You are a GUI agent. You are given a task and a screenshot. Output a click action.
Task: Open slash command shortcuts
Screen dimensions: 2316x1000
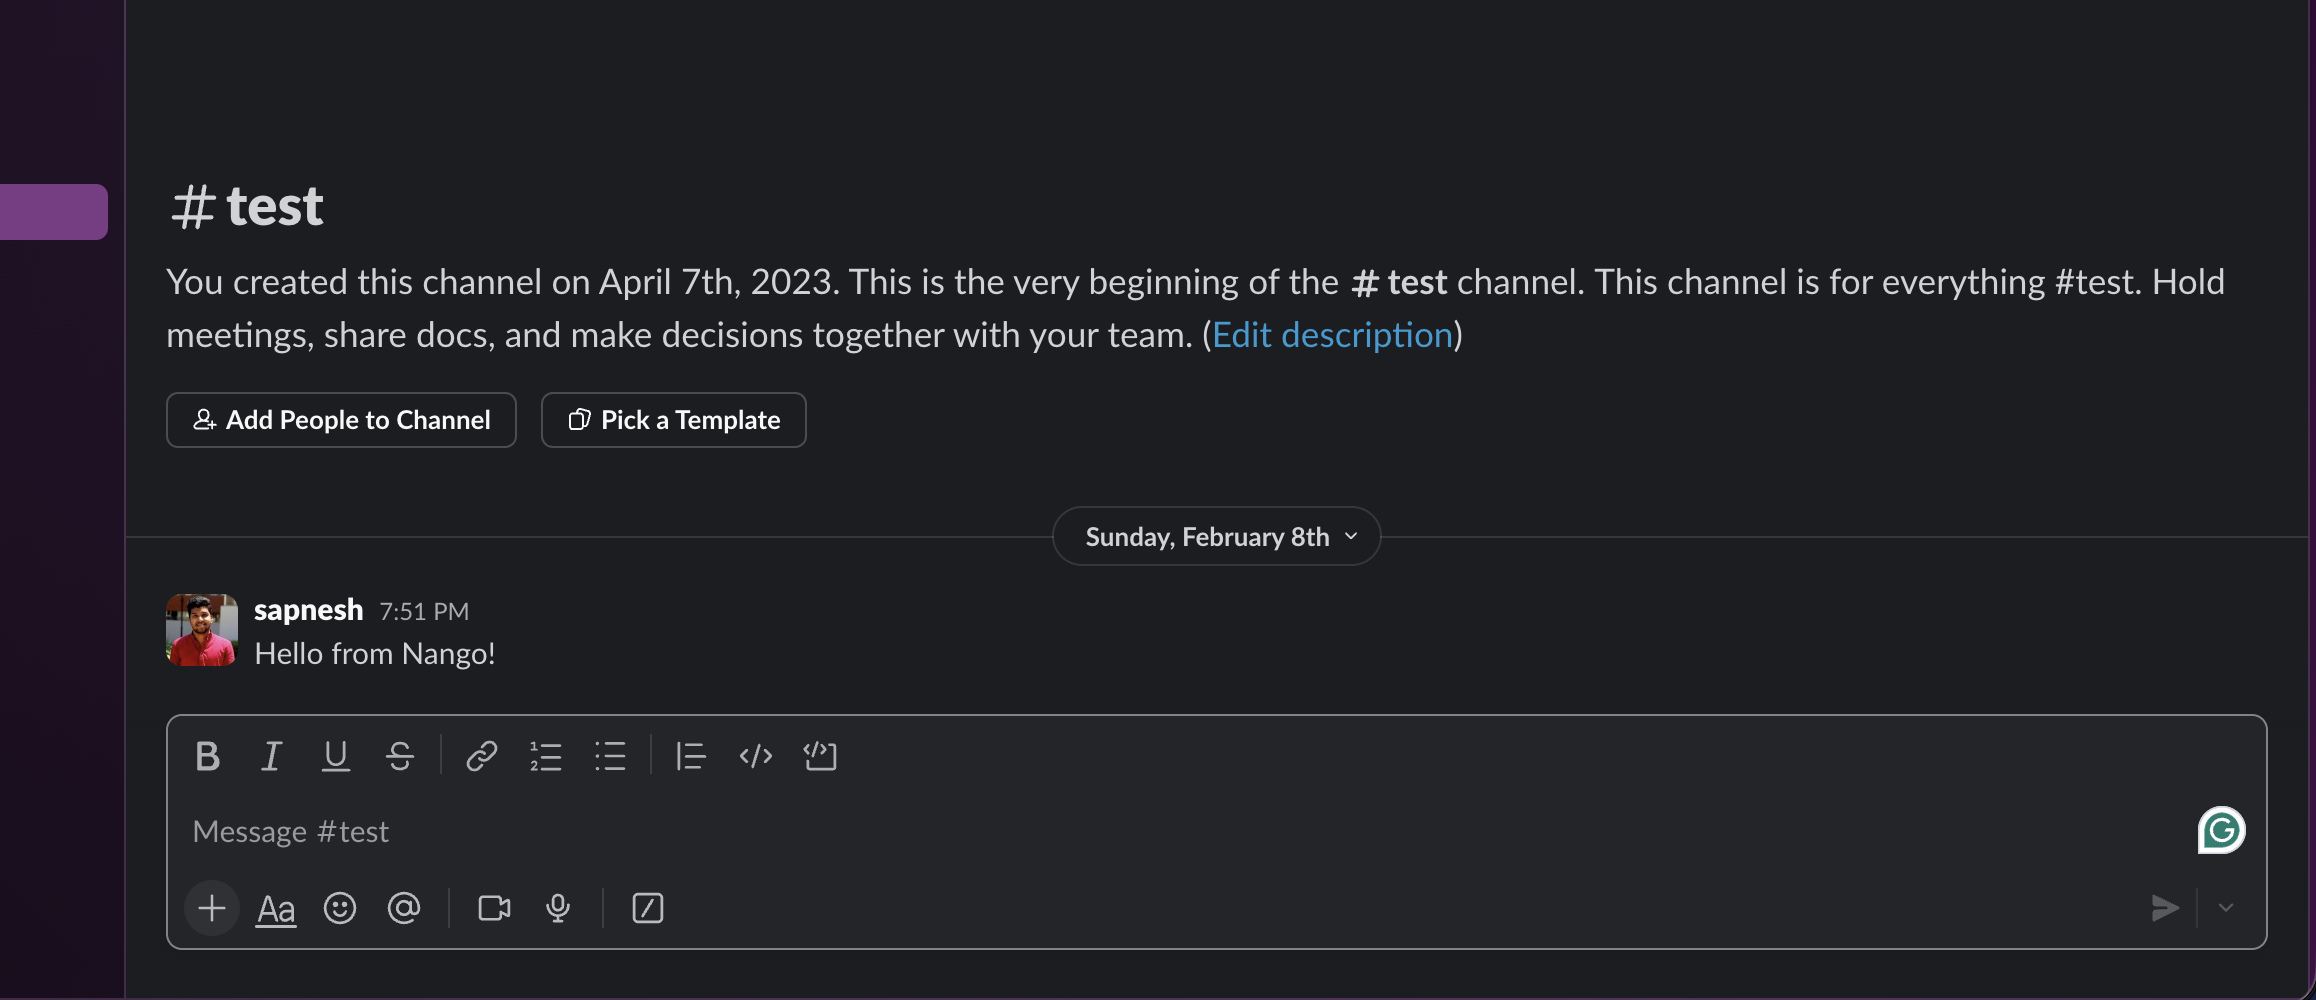click(x=648, y=908)
